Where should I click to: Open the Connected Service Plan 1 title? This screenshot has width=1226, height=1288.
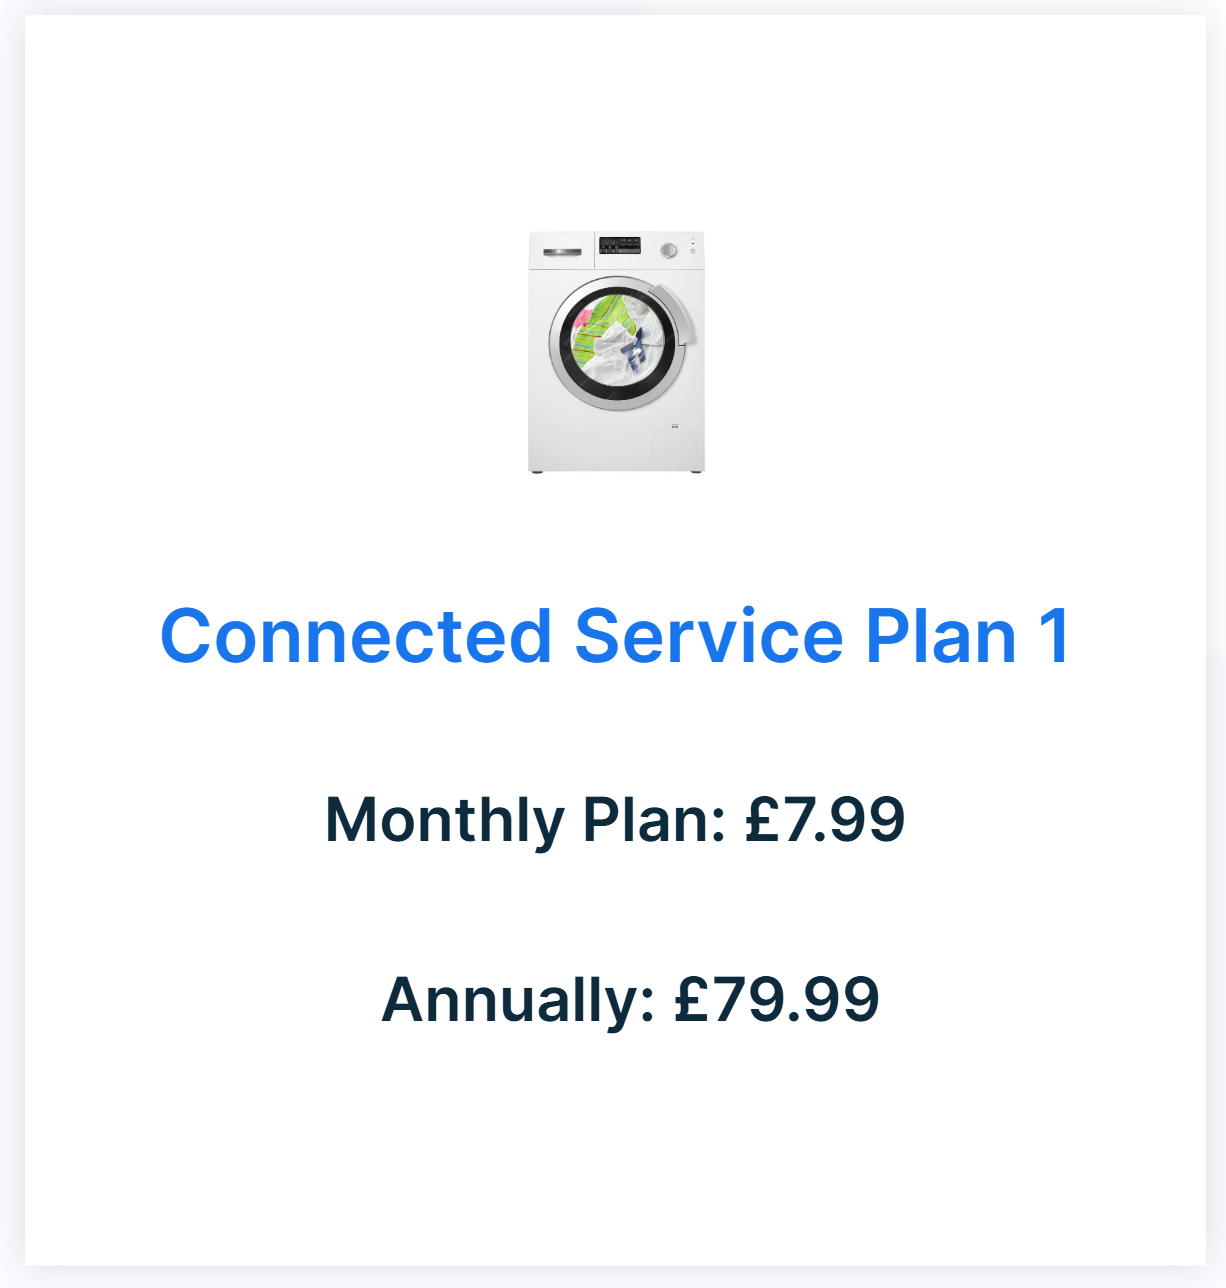coord(615,637)
